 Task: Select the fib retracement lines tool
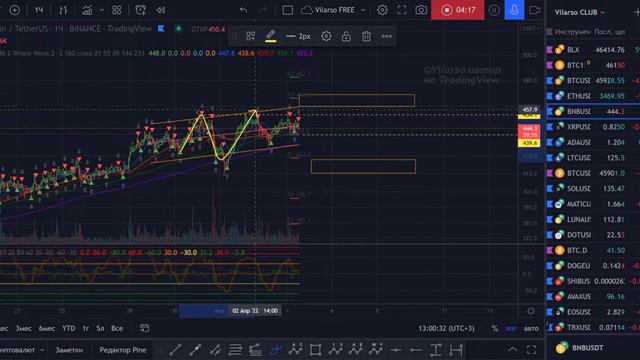pos(235,350)
